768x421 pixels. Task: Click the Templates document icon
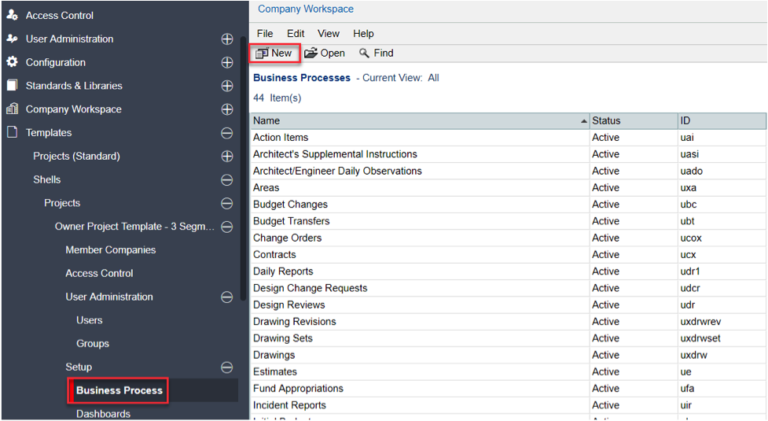click(x=12, y=132)
